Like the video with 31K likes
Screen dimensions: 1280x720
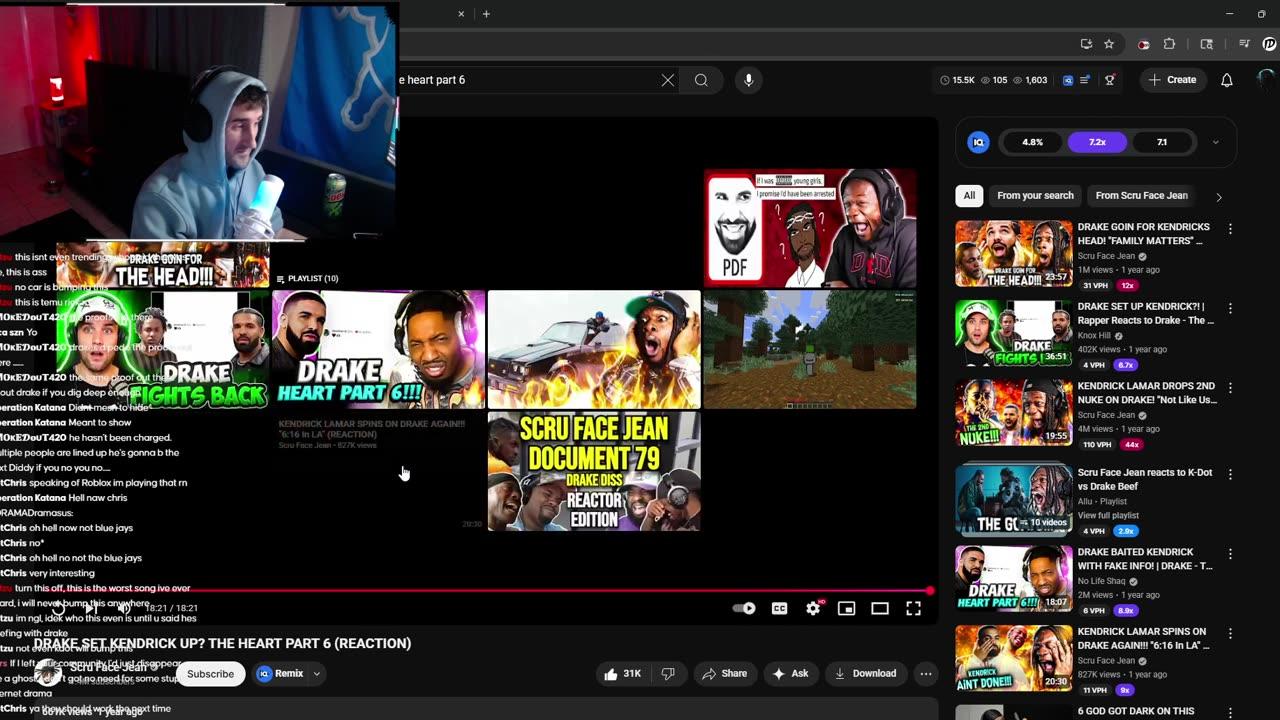click(621, 674)
